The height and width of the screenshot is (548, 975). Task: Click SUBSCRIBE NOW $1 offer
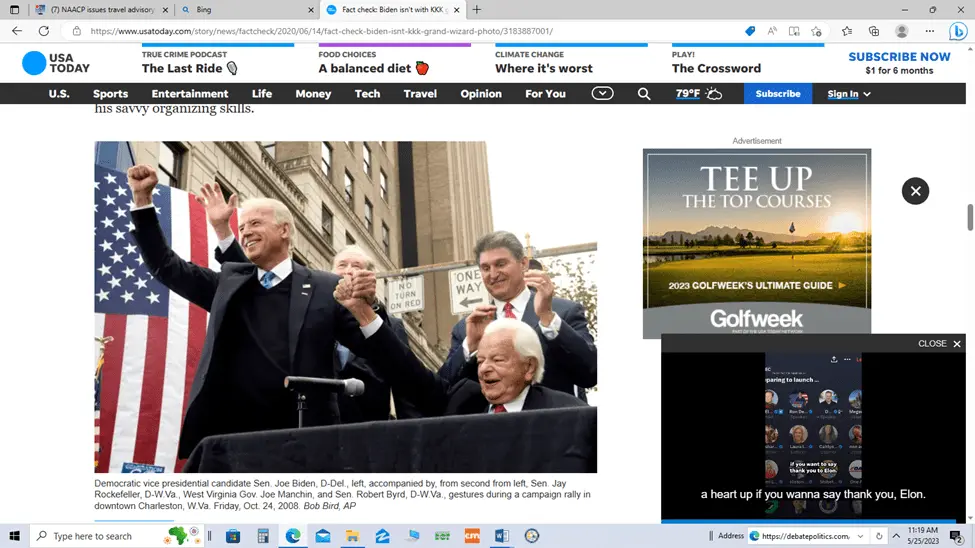click(x=899, y=63)
